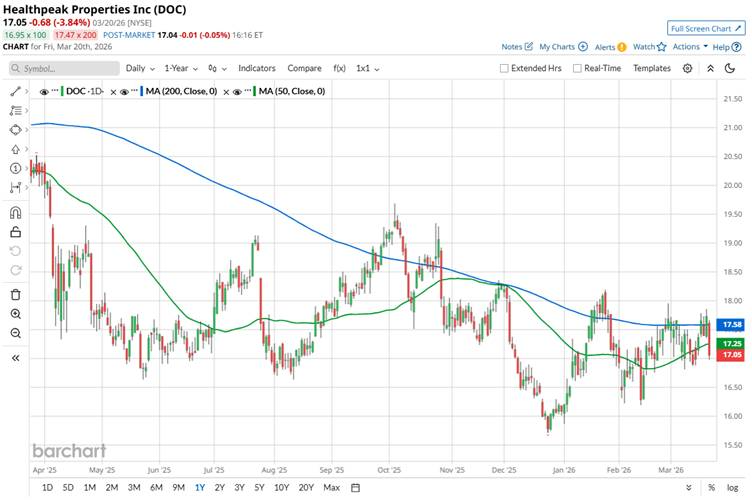Open the Indicators panel
This screenshot has height=504, width=752.
[257, 68]
